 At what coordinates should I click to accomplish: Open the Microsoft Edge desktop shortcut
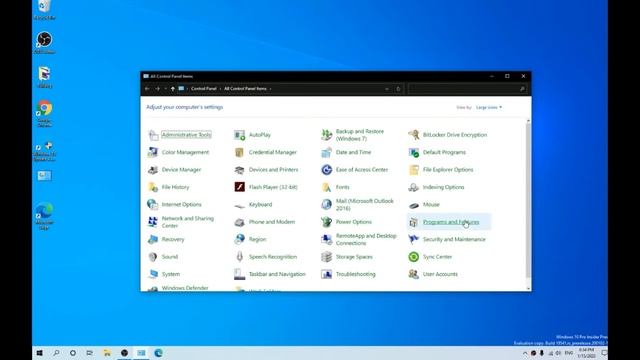44,216
